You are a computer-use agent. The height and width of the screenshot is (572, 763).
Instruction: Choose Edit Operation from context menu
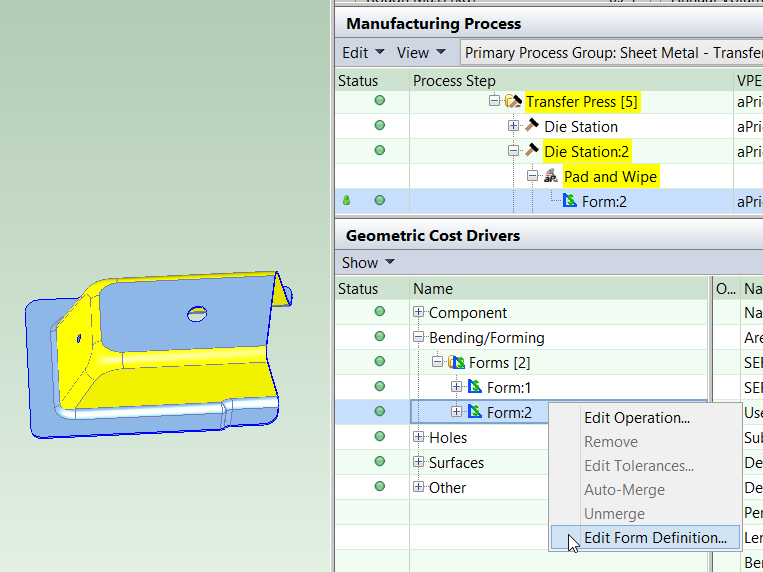(637, 418)
